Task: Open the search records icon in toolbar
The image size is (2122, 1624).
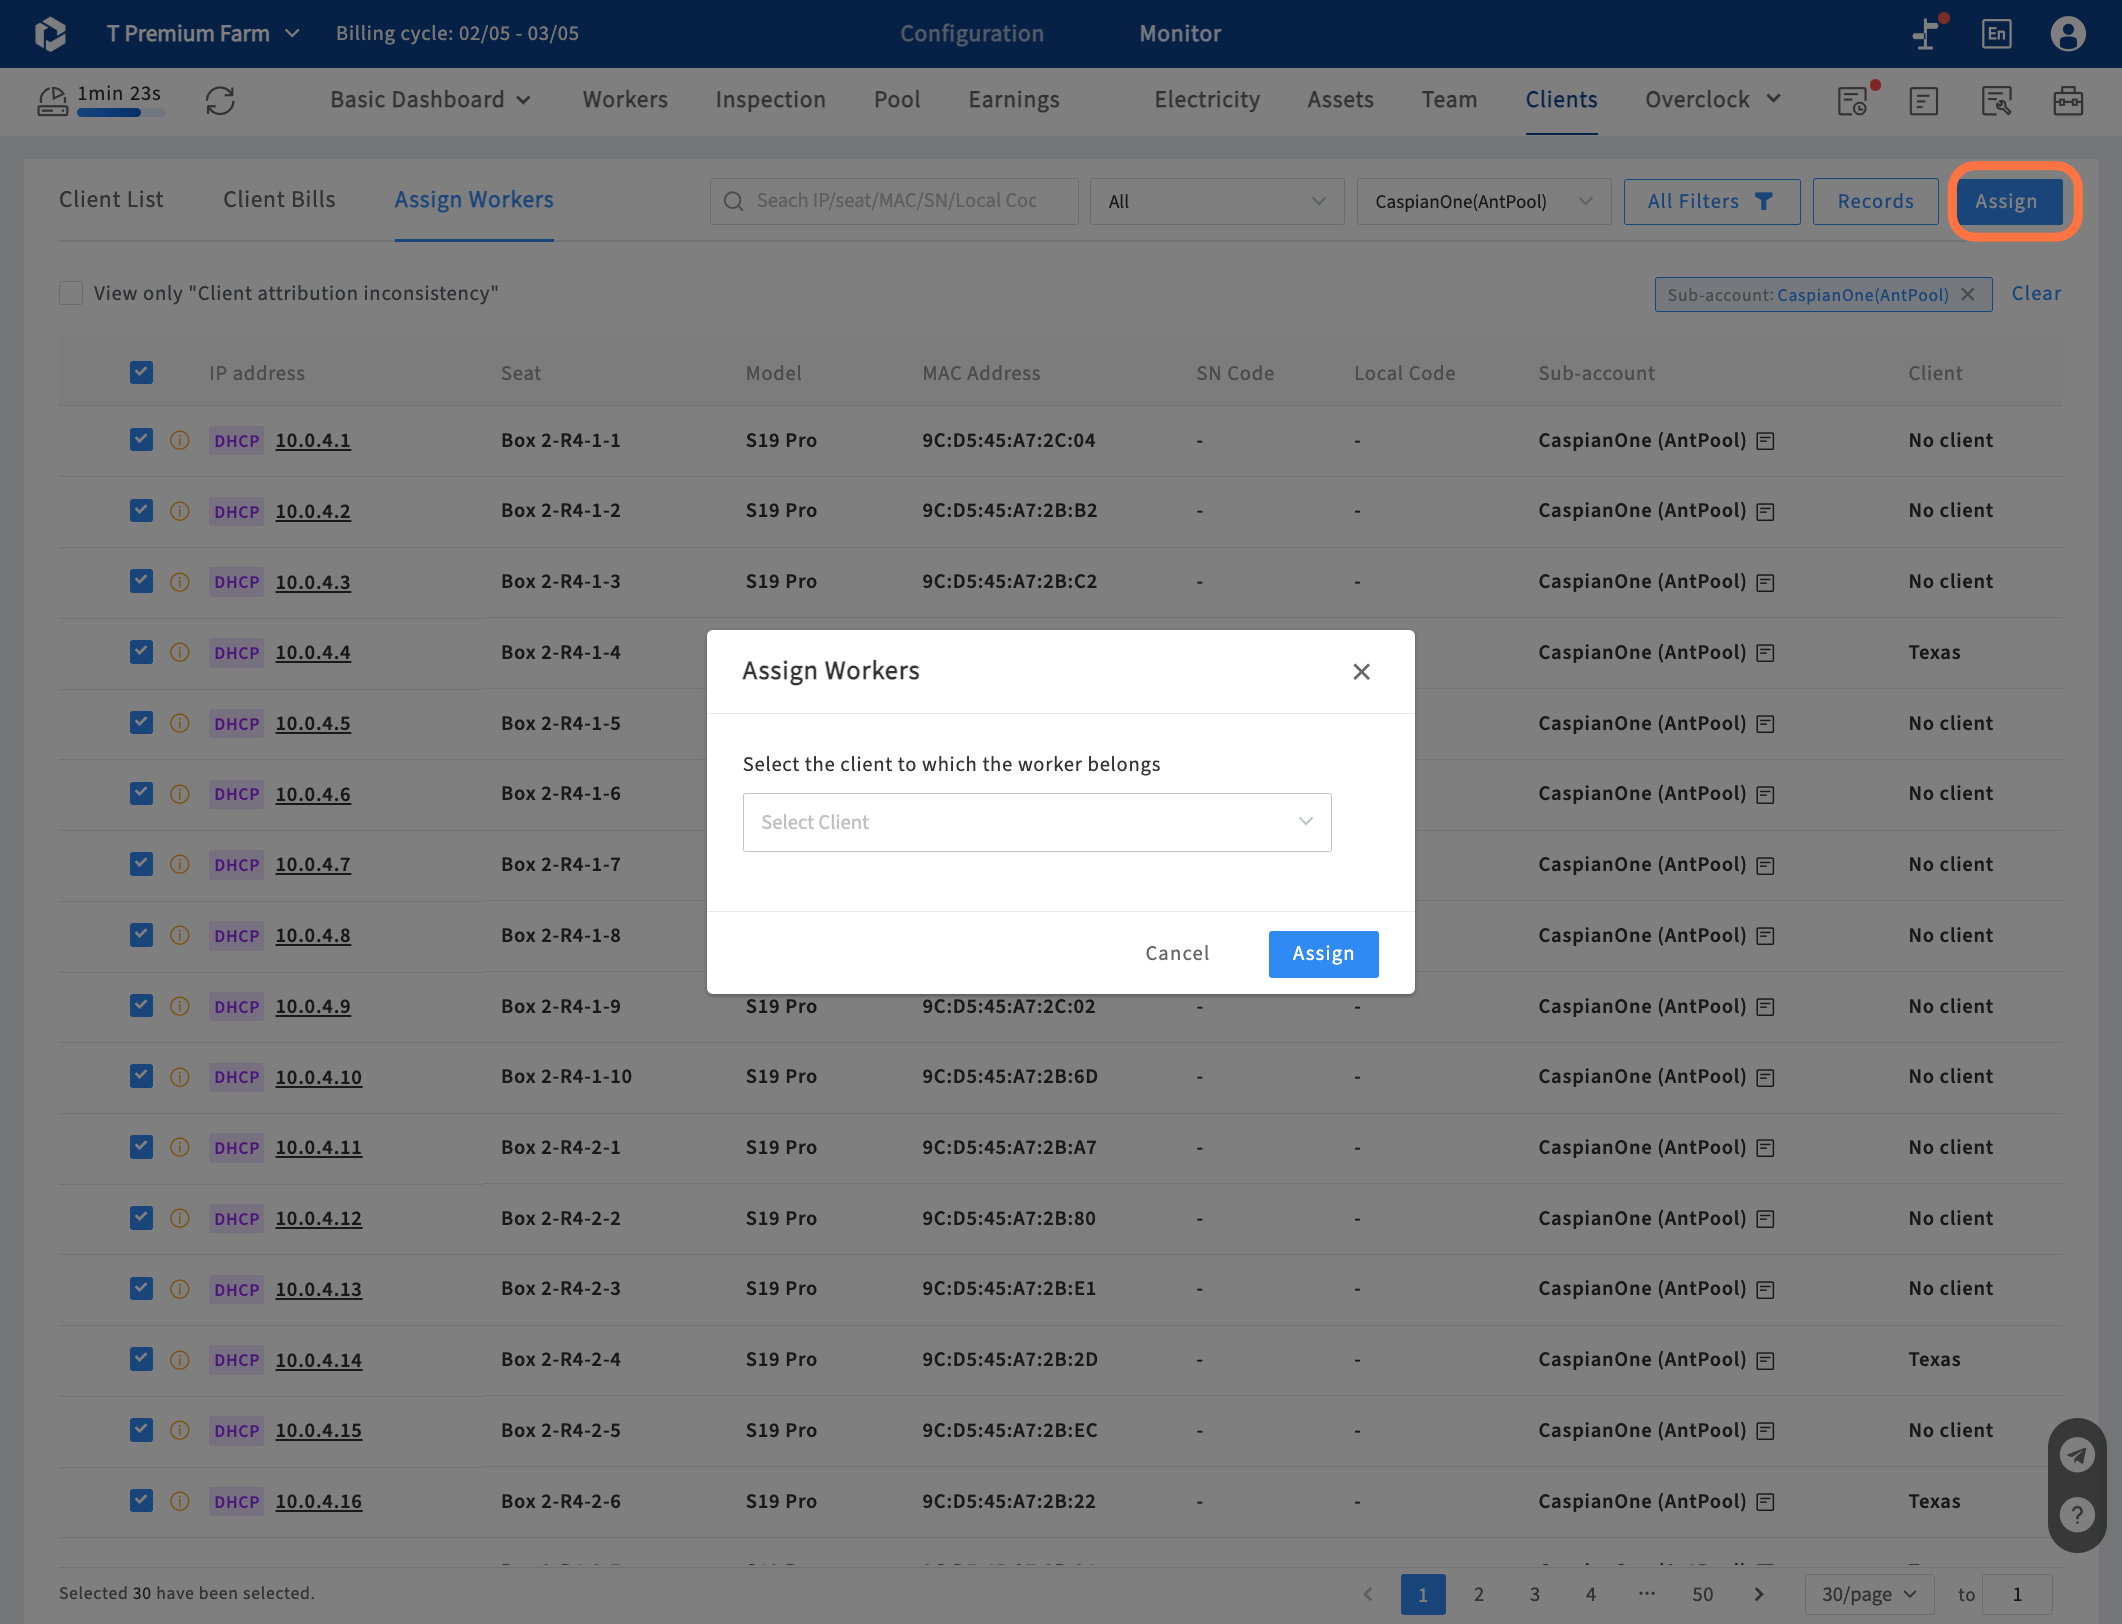Action: click(x=1996, y=100)
